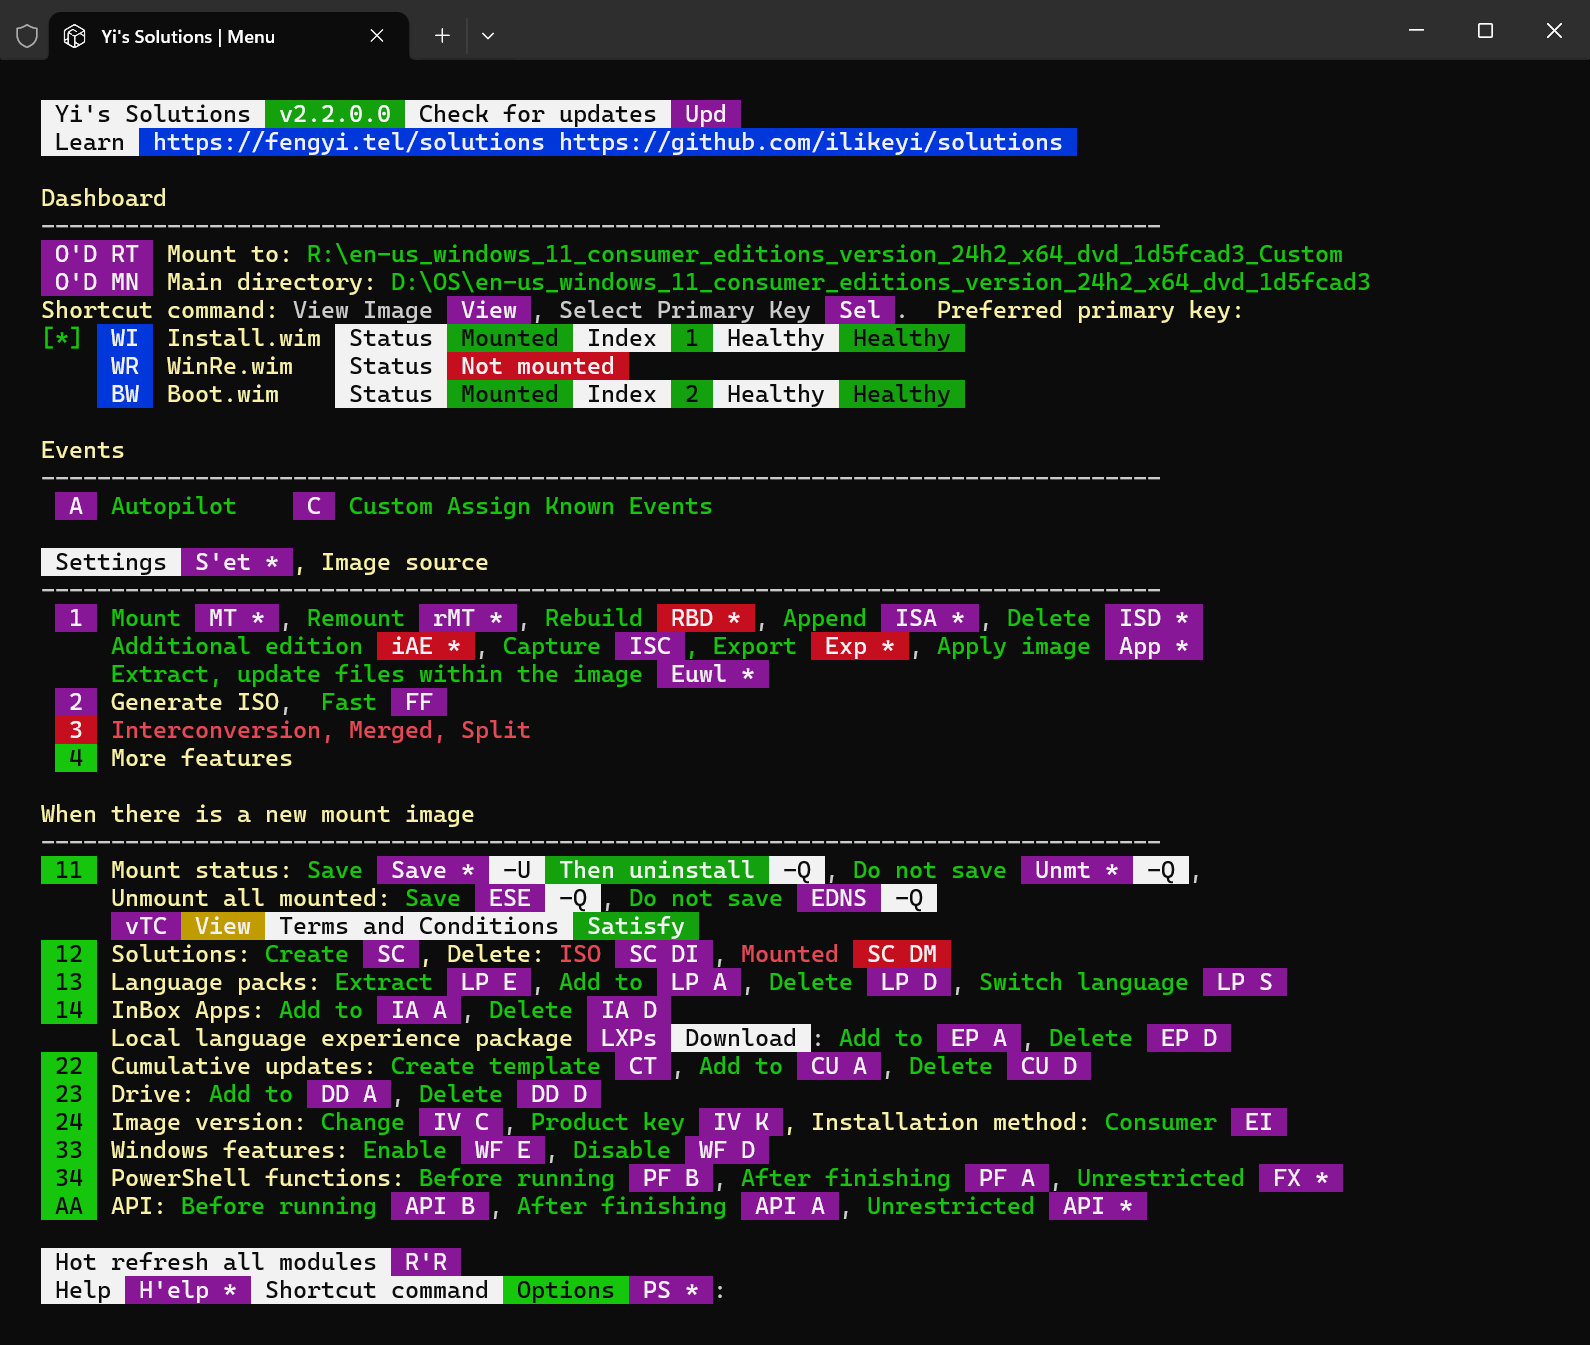Click the blue WI Install.wim badge
The image size is (1590, 1345).
(125, 338)
